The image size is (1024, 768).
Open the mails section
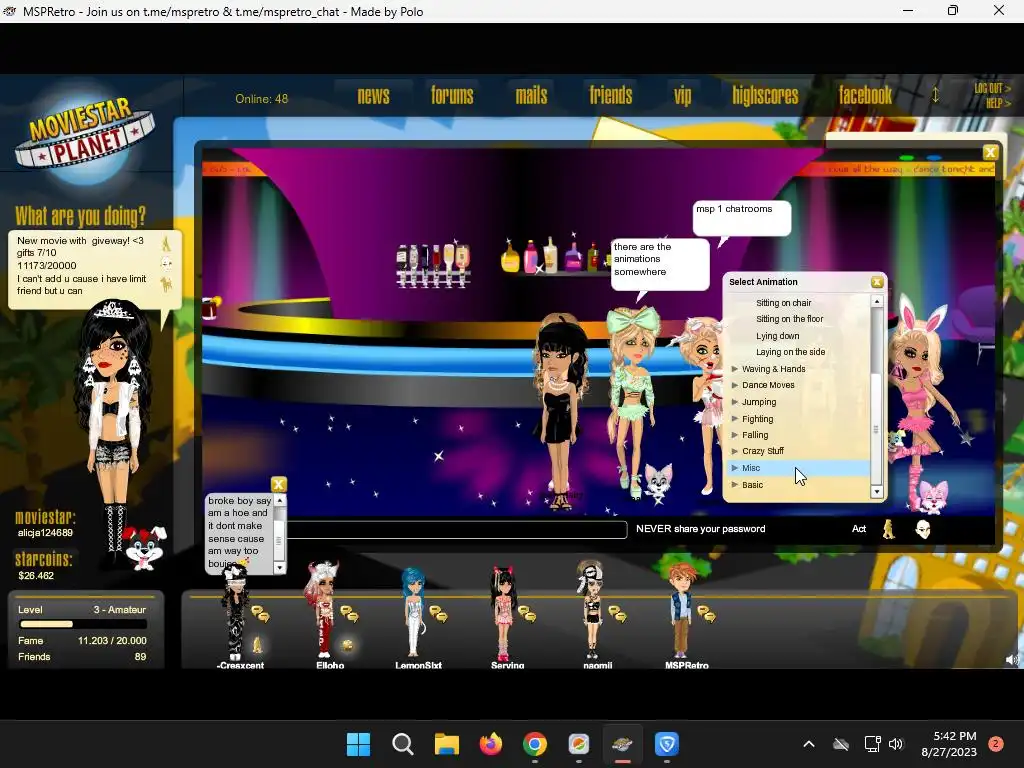[531, 96]
